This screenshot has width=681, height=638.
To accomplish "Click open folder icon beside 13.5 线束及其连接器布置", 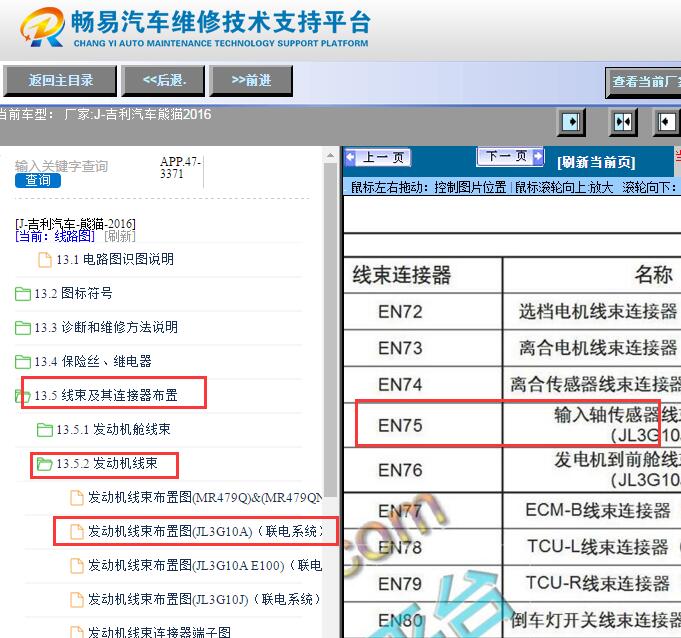I will pos(23,396).
